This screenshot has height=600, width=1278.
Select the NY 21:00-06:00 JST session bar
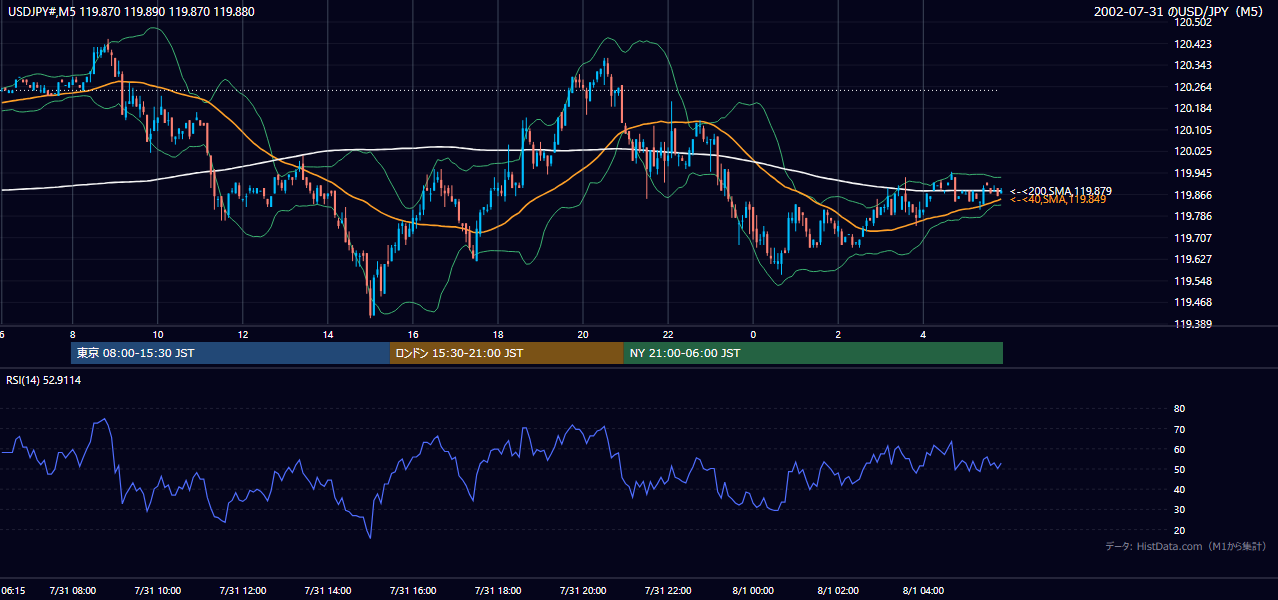click(813, 353)
